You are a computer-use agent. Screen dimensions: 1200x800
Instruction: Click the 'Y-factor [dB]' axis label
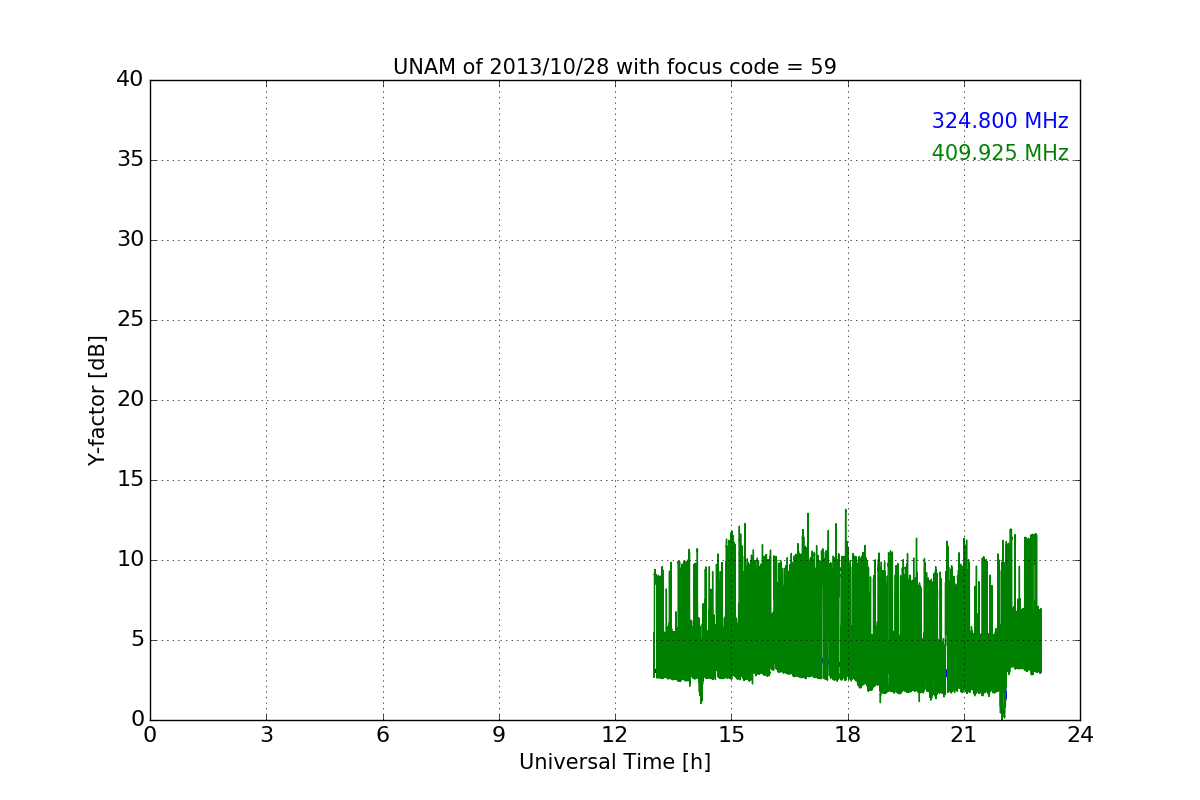pyautogui.click(x=97, y=400)
